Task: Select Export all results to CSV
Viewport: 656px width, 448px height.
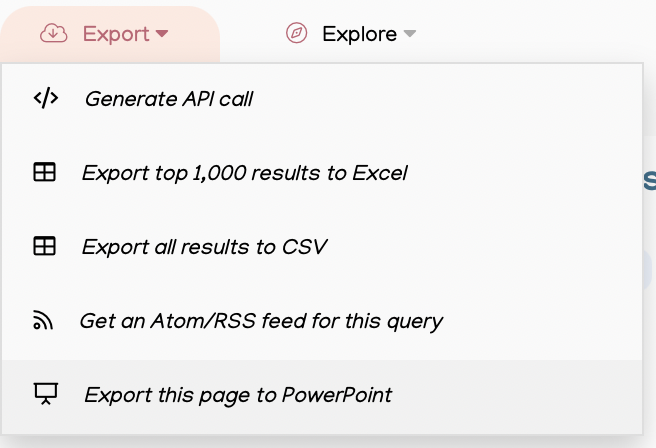Action: pos(204,247)
